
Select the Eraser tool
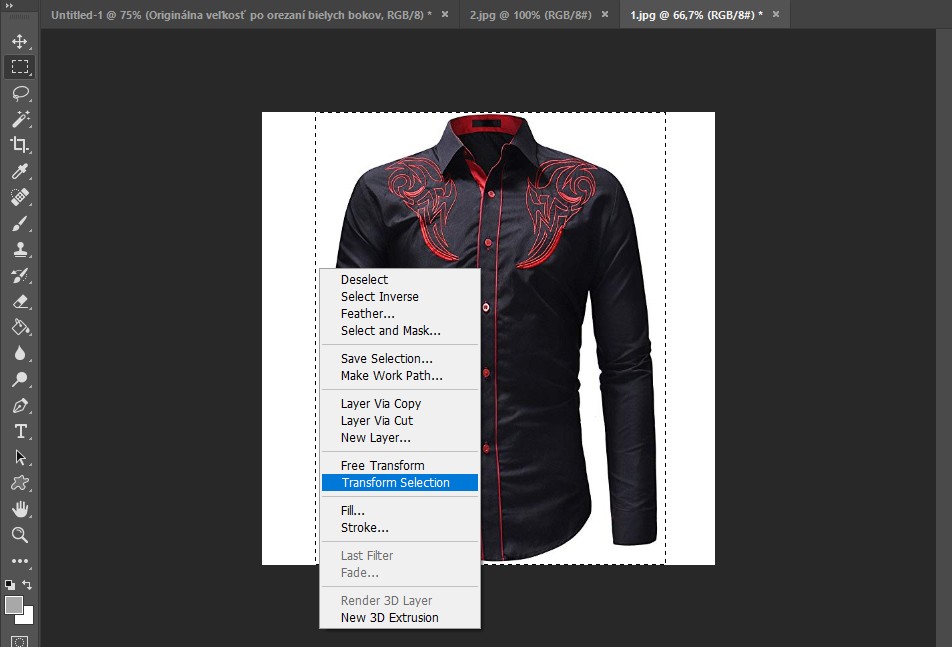click(x=19, y=301)
